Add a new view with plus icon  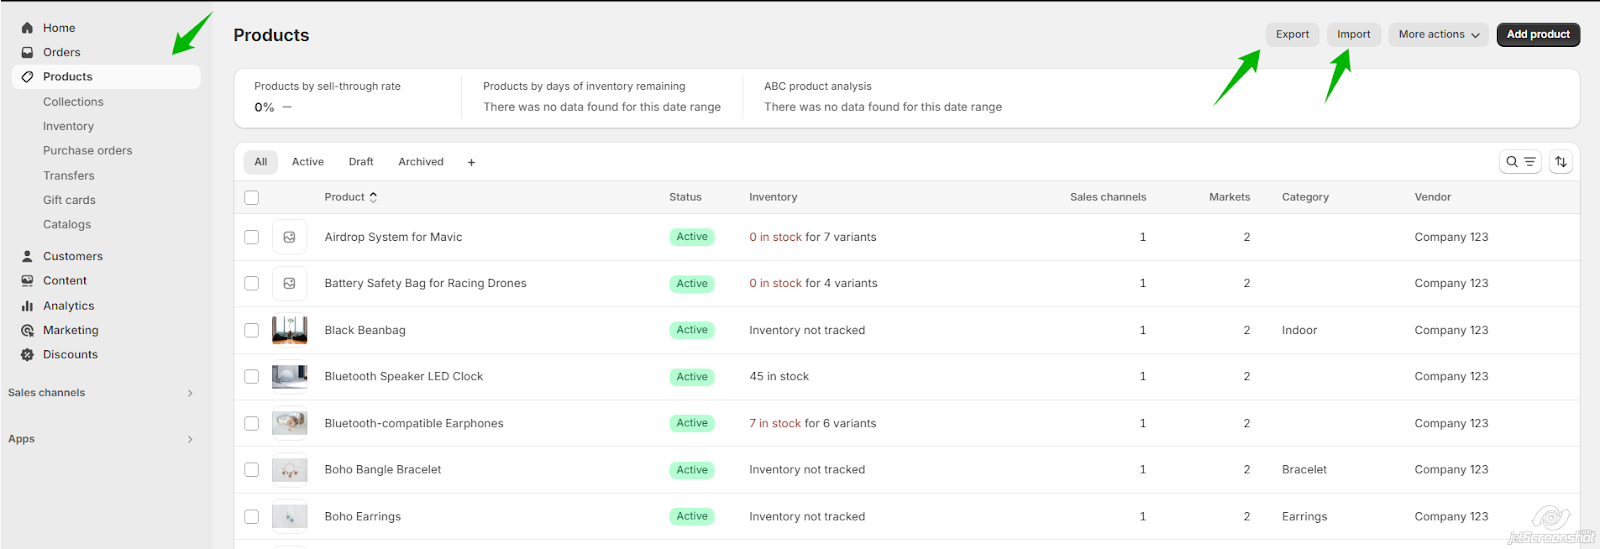pos(471,162)
